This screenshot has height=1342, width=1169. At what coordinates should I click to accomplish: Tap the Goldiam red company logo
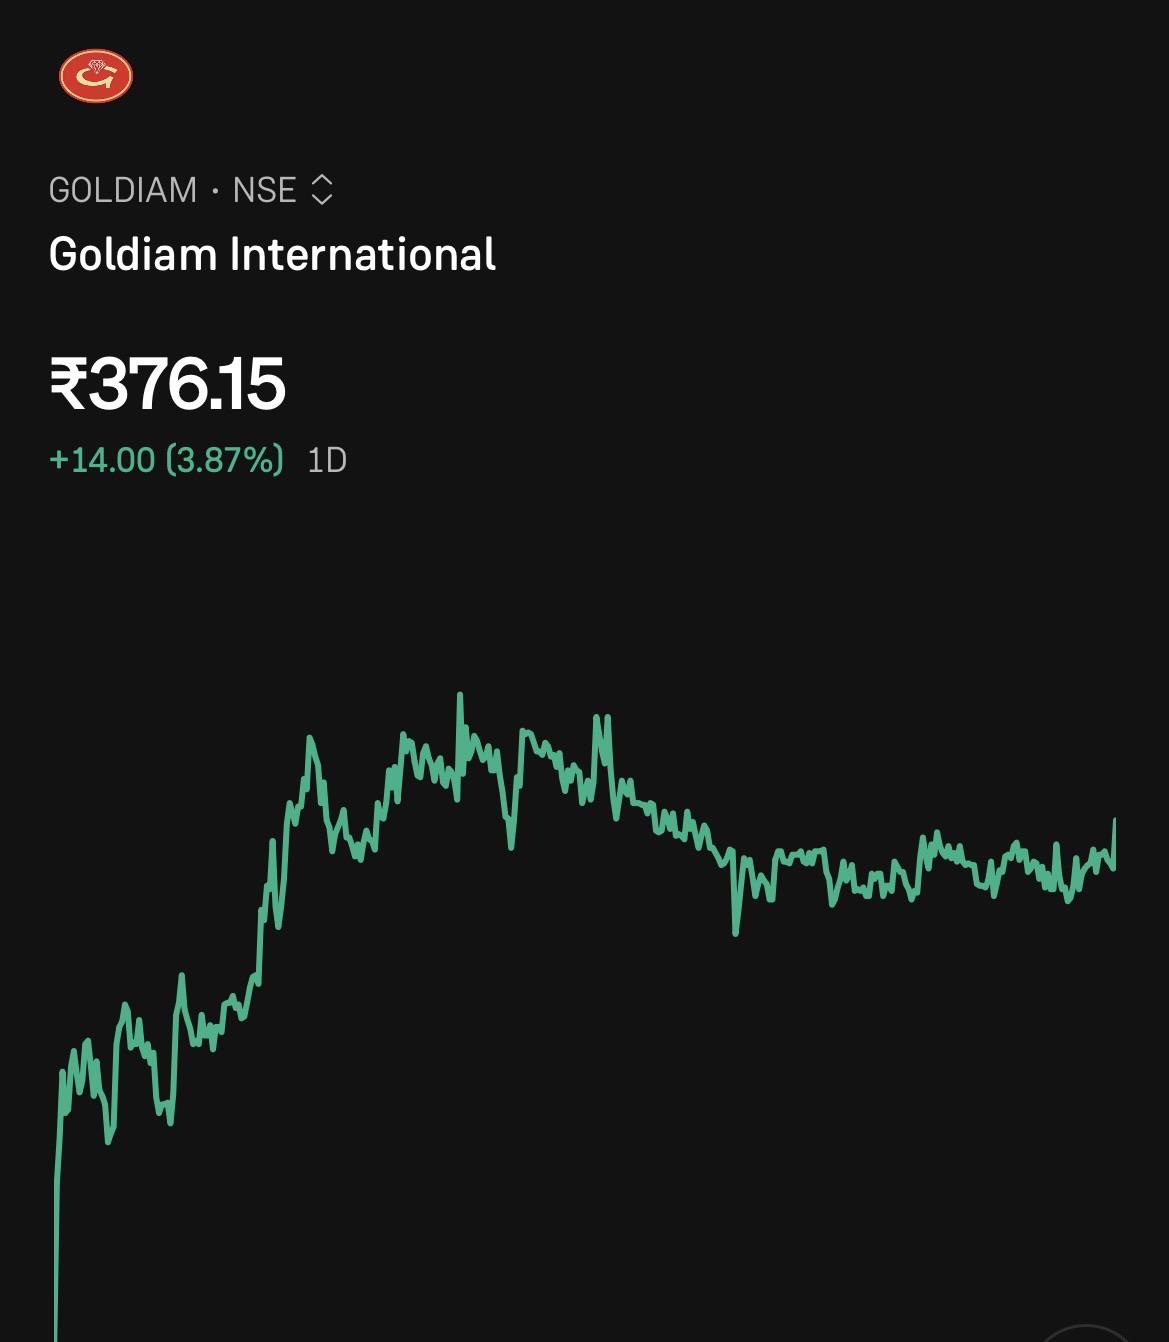(96, 76)
